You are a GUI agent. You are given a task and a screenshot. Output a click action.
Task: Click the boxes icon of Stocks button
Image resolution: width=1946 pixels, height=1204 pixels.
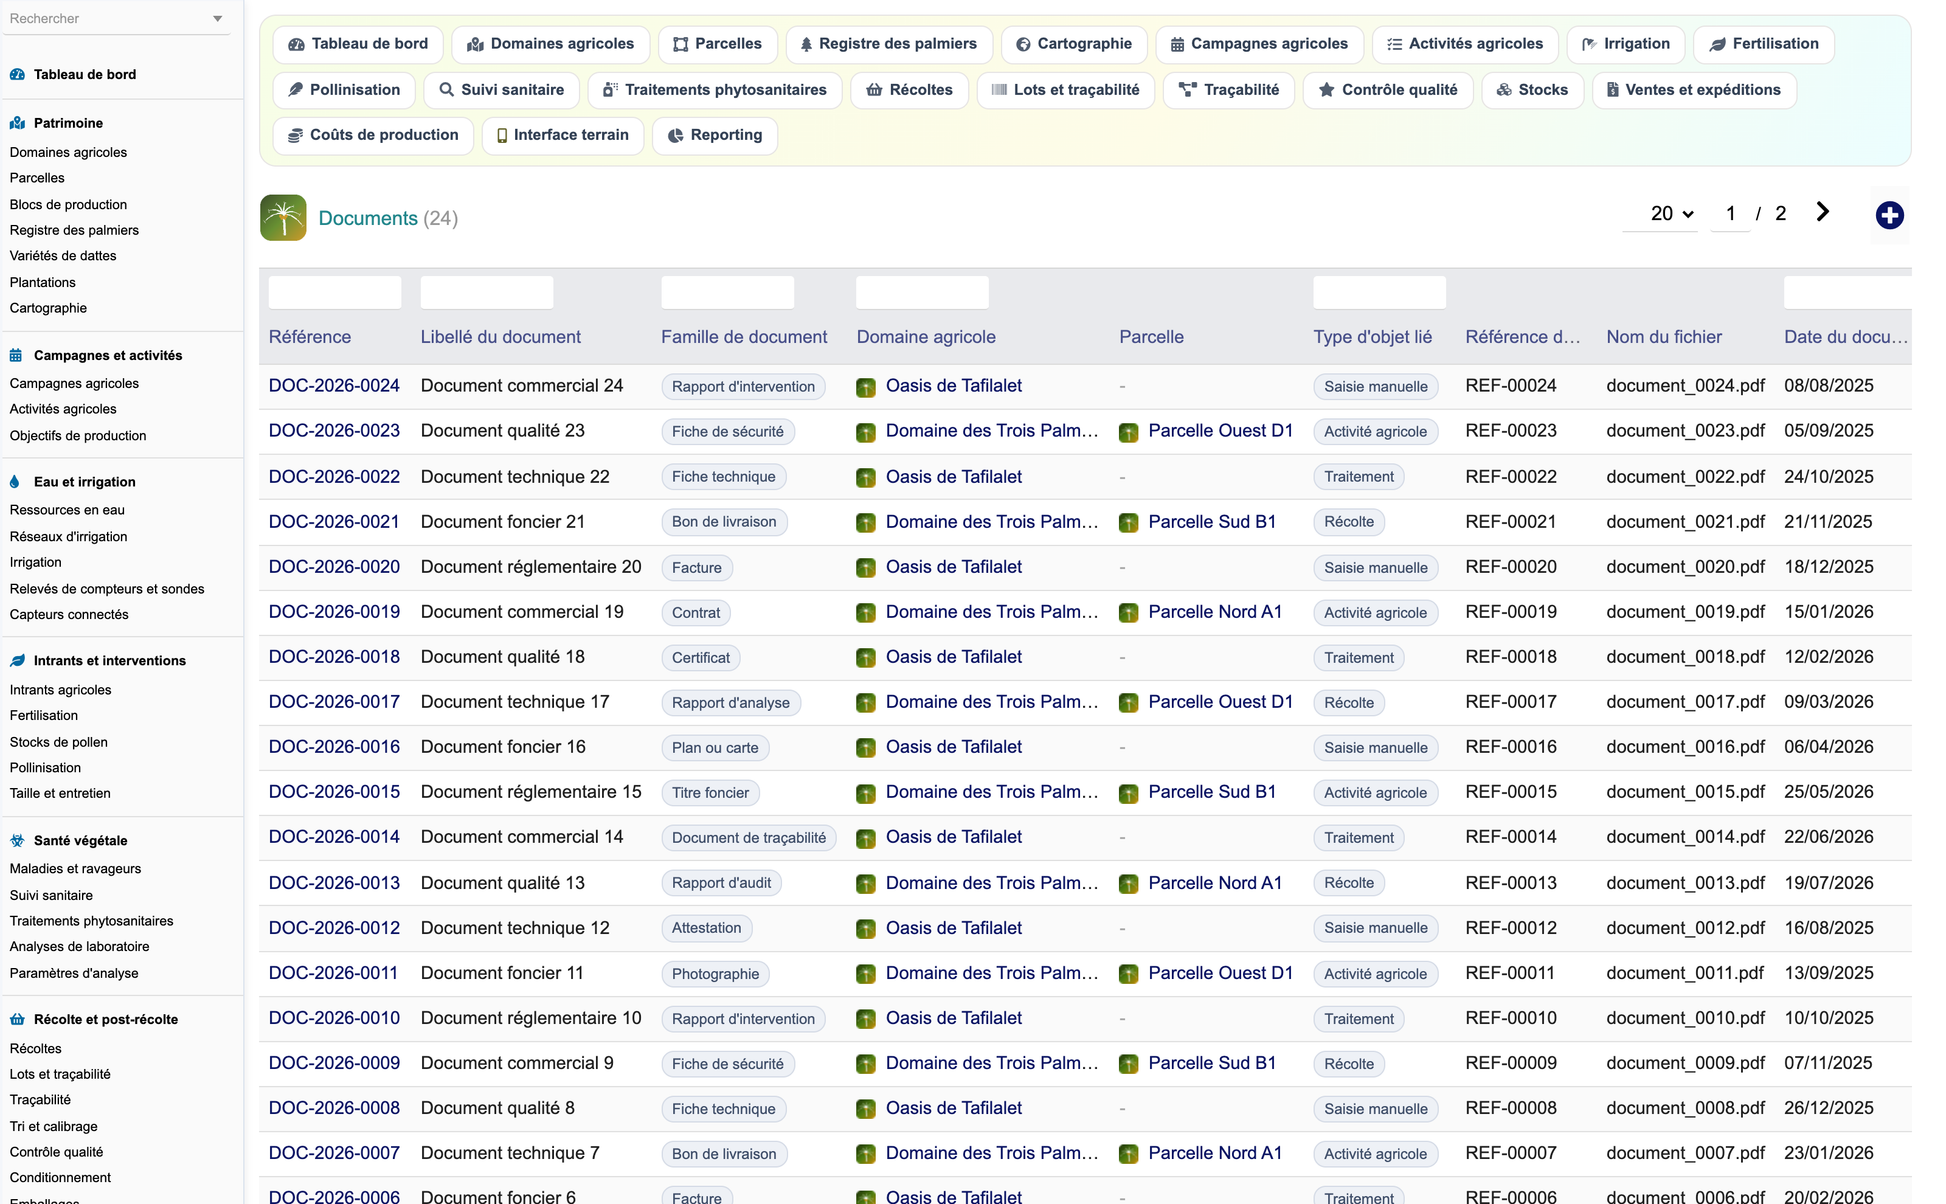[x=1504, y=90]
